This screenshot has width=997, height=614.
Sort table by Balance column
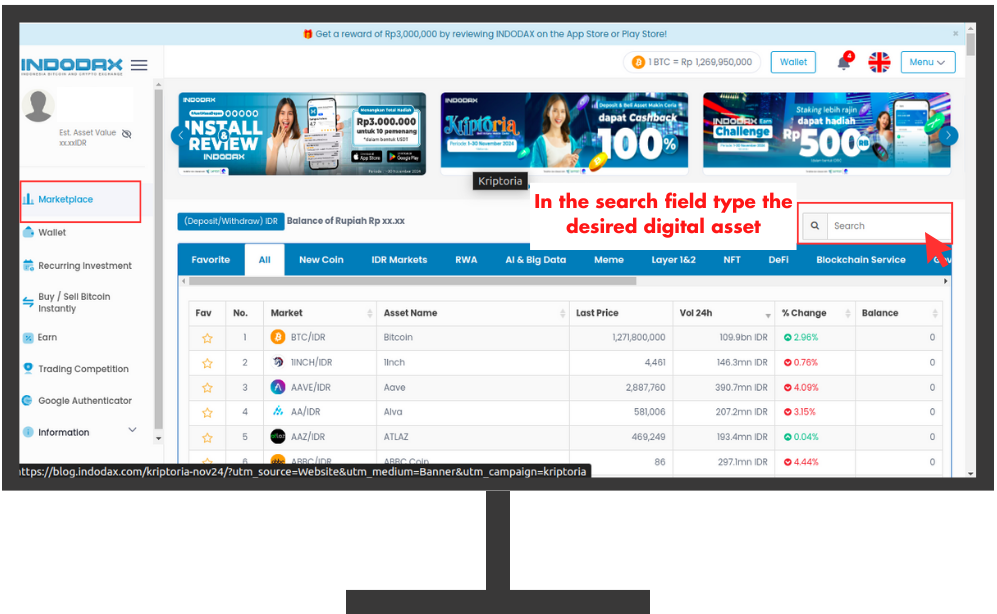(935, 313)
